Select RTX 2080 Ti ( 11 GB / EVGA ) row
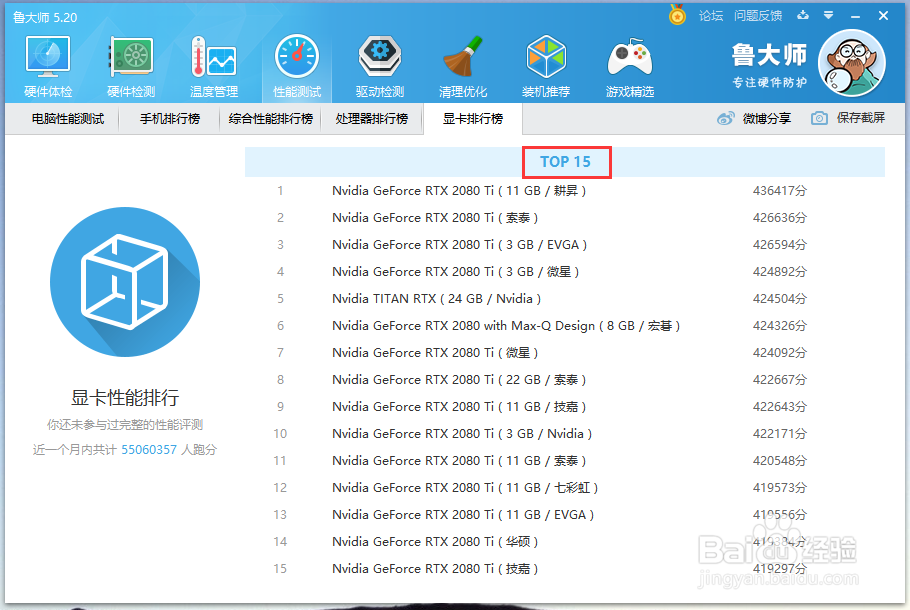The width and height of the screenshot is (910, 610). pyautogui.click(x=565, y=515)
